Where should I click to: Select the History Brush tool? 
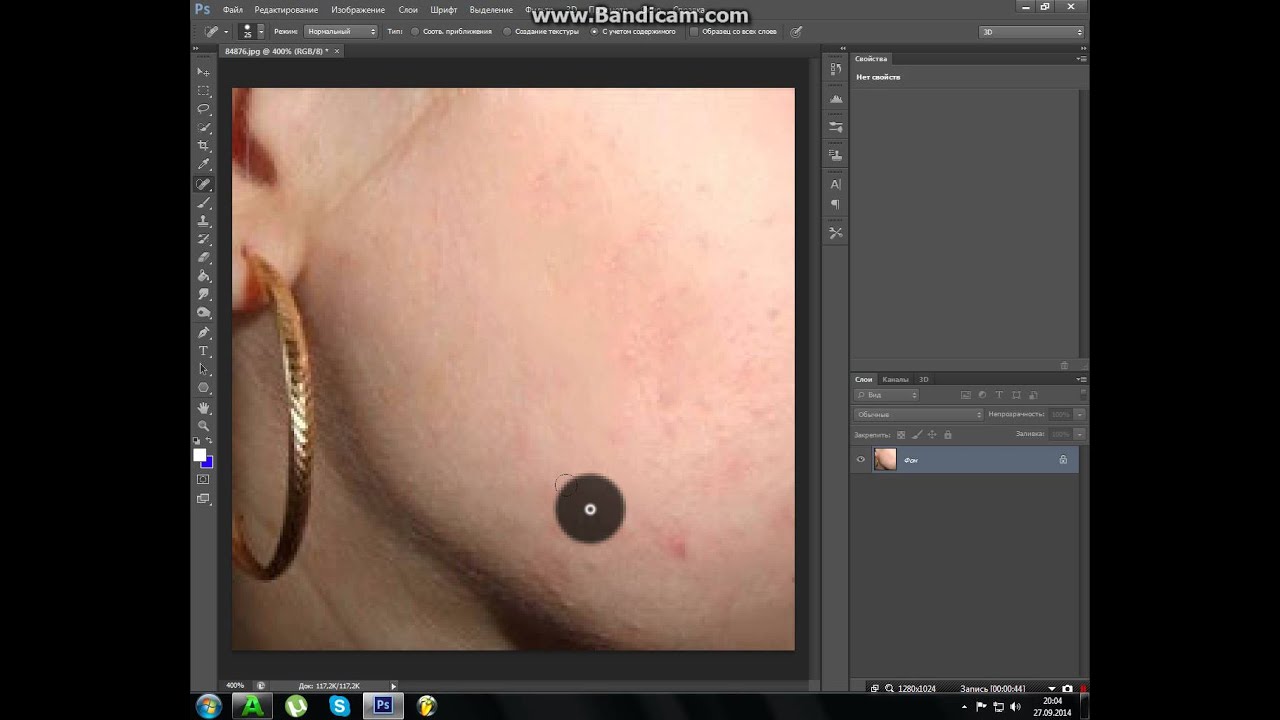(203, 239)
